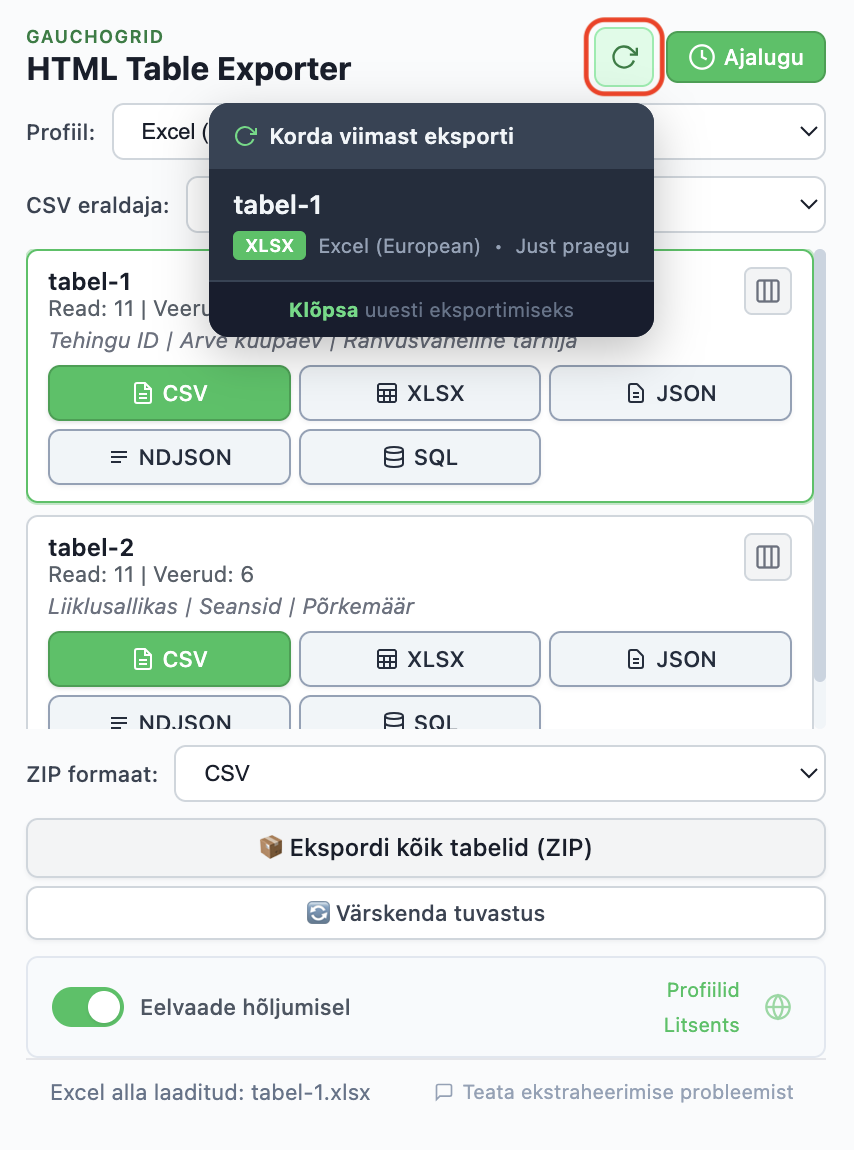Export tabel-1 as NDJSON
This screenshot has width=854, height=1150.
pyautogui.click(x=170, y=457)
